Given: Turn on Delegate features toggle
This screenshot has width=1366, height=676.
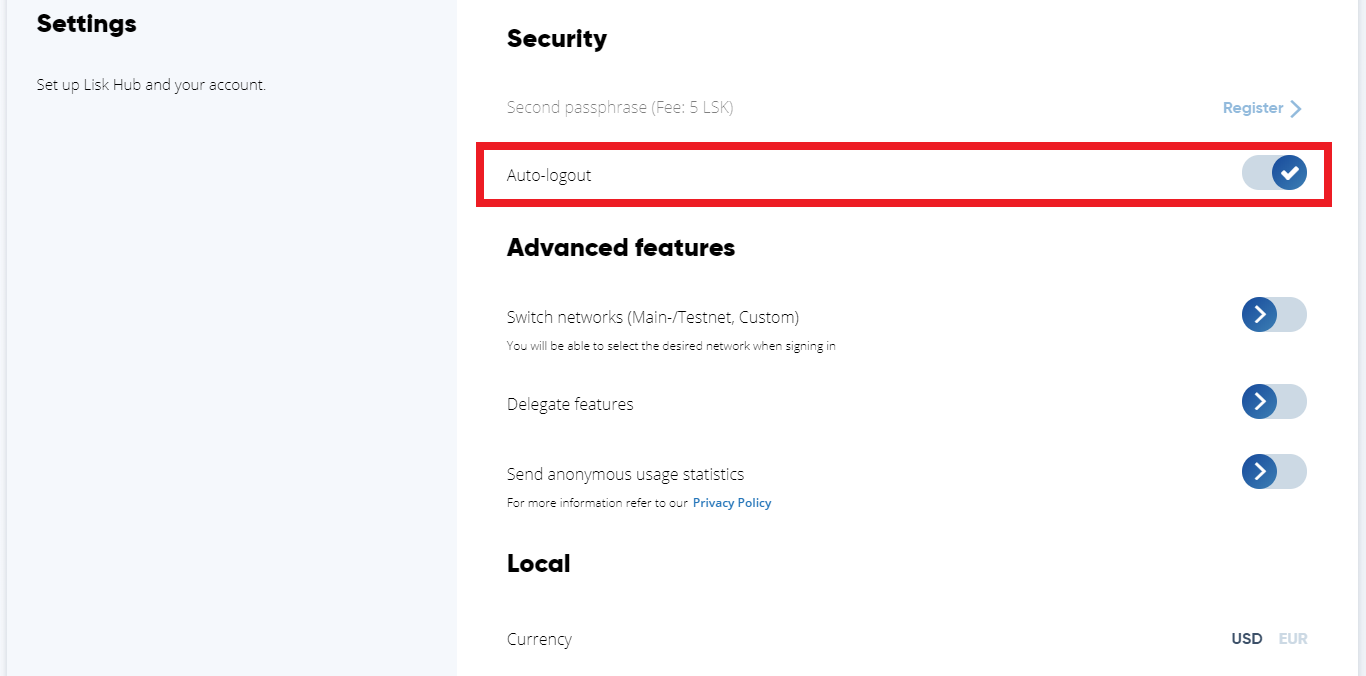Looking at the screenshot, I should pos(1274,402).
